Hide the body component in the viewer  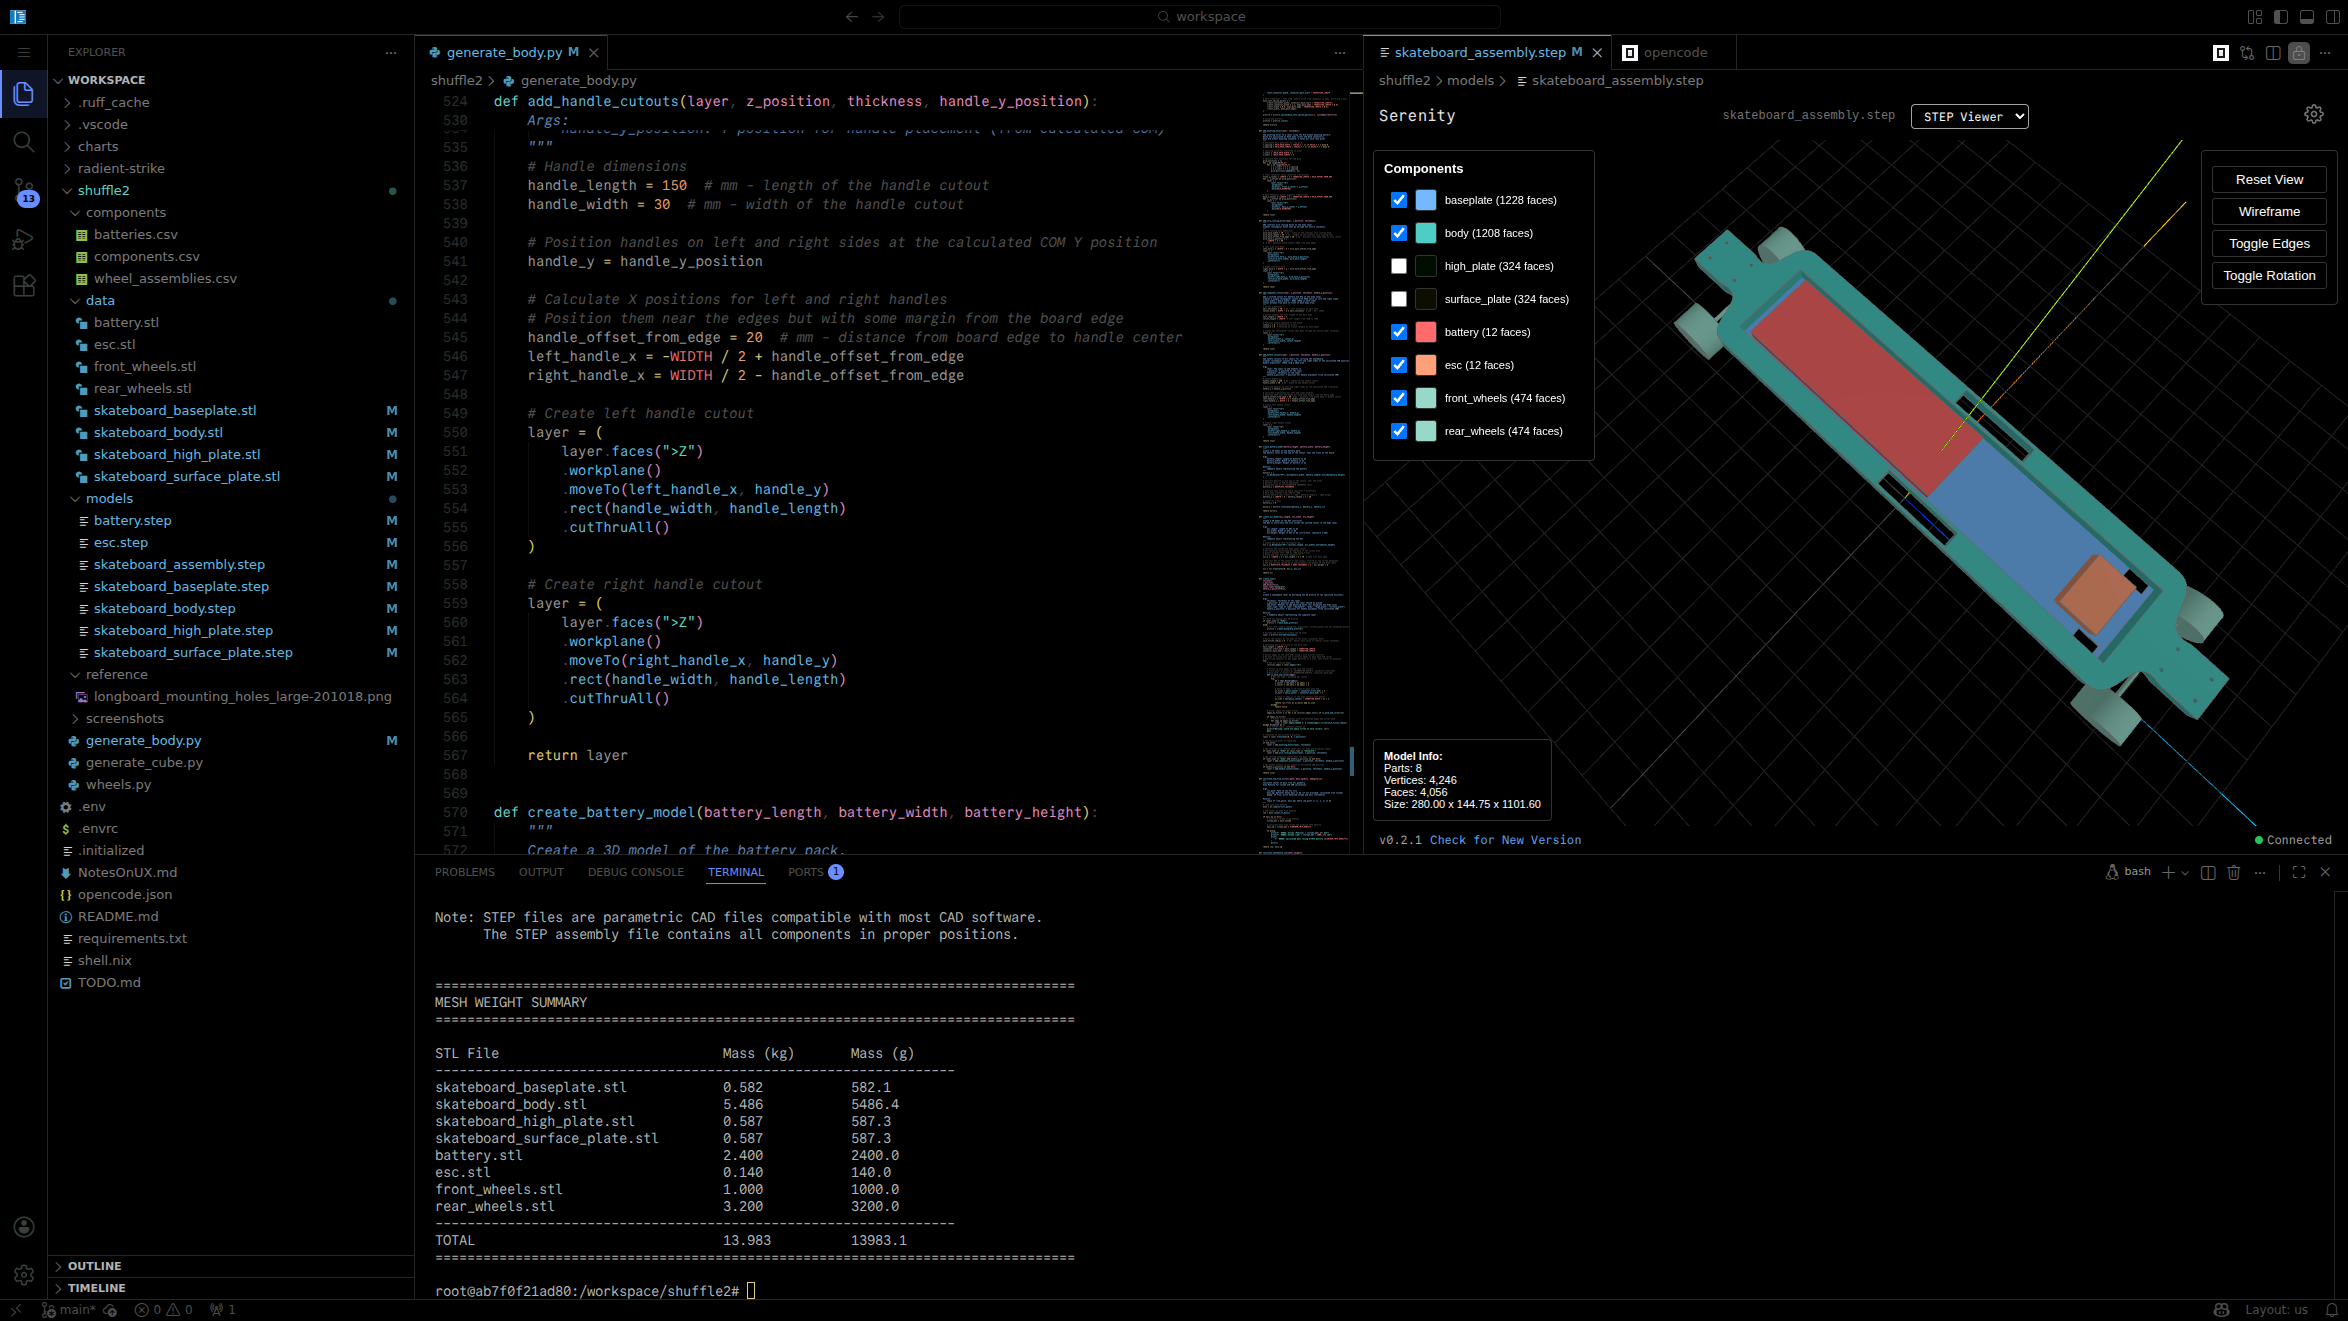(x=1399, y=233)
